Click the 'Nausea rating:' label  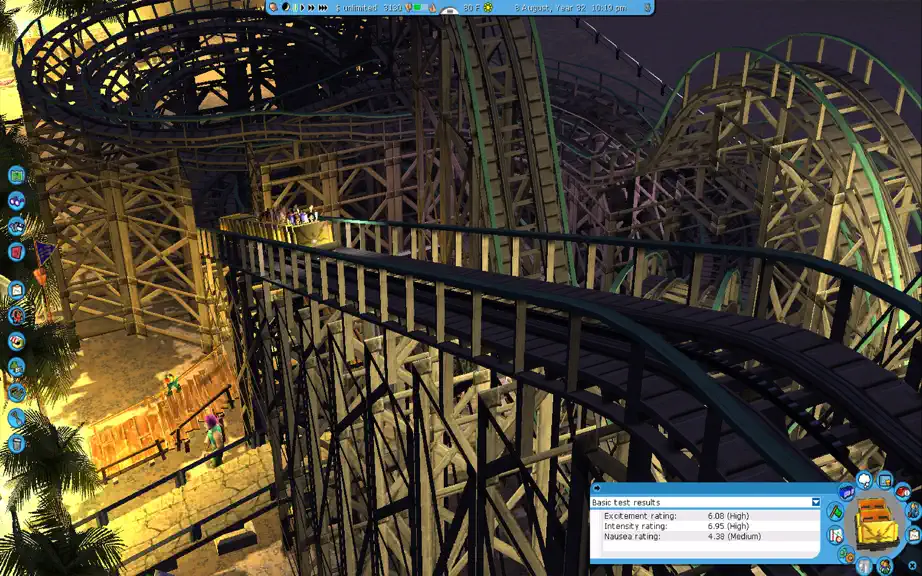(632, 536)
